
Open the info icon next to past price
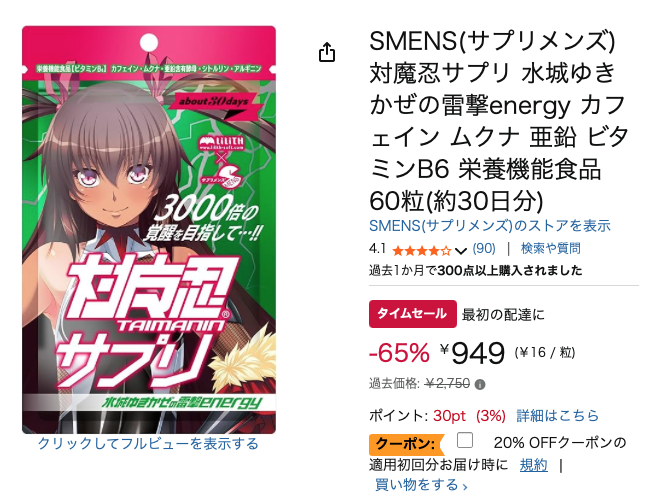[480, 384]
